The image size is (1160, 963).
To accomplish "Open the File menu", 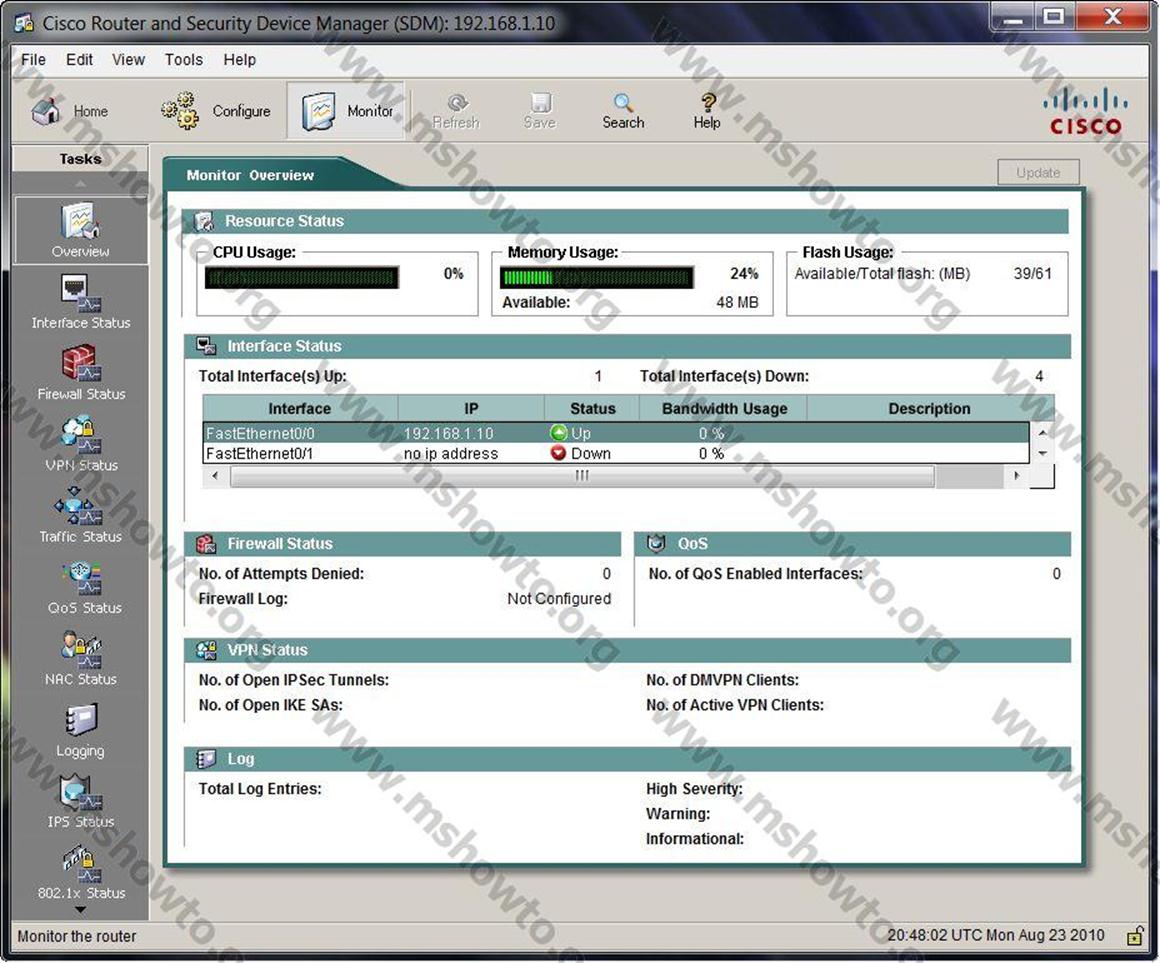I will point(33,60).
